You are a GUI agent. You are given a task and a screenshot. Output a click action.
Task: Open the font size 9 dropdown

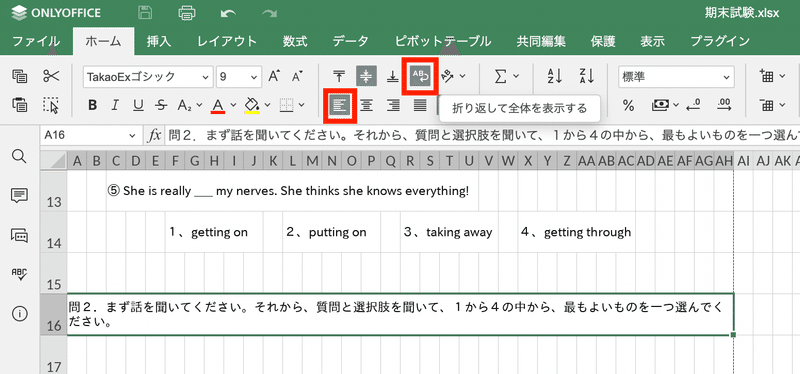(x=254, y=78)
